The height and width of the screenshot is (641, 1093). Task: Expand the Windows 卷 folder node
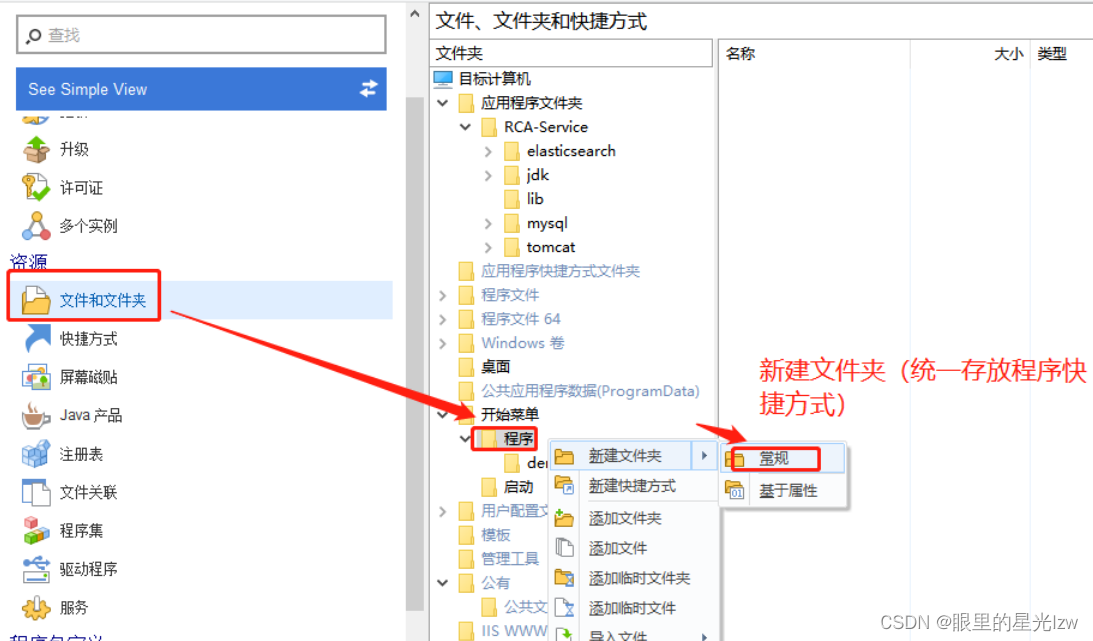(x=443, y=343)
